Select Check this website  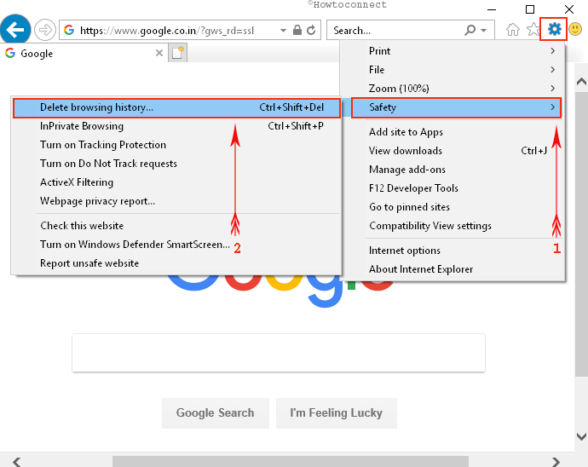177,225
